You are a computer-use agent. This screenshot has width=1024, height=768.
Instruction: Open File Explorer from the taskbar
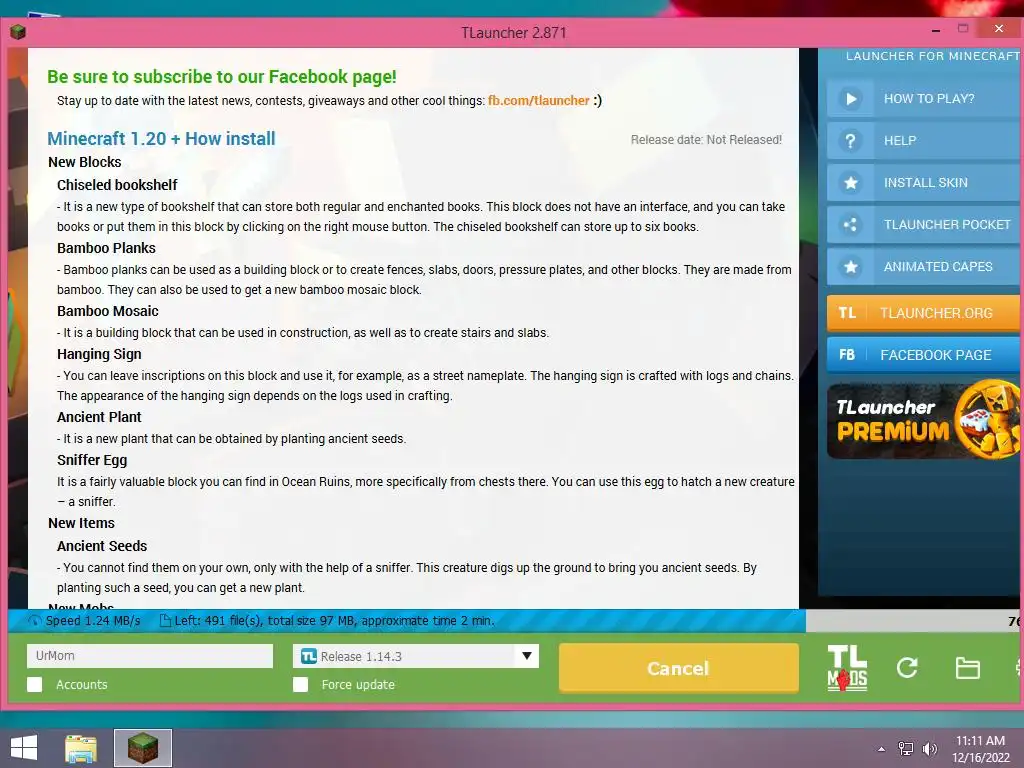(x=81, y=748)
